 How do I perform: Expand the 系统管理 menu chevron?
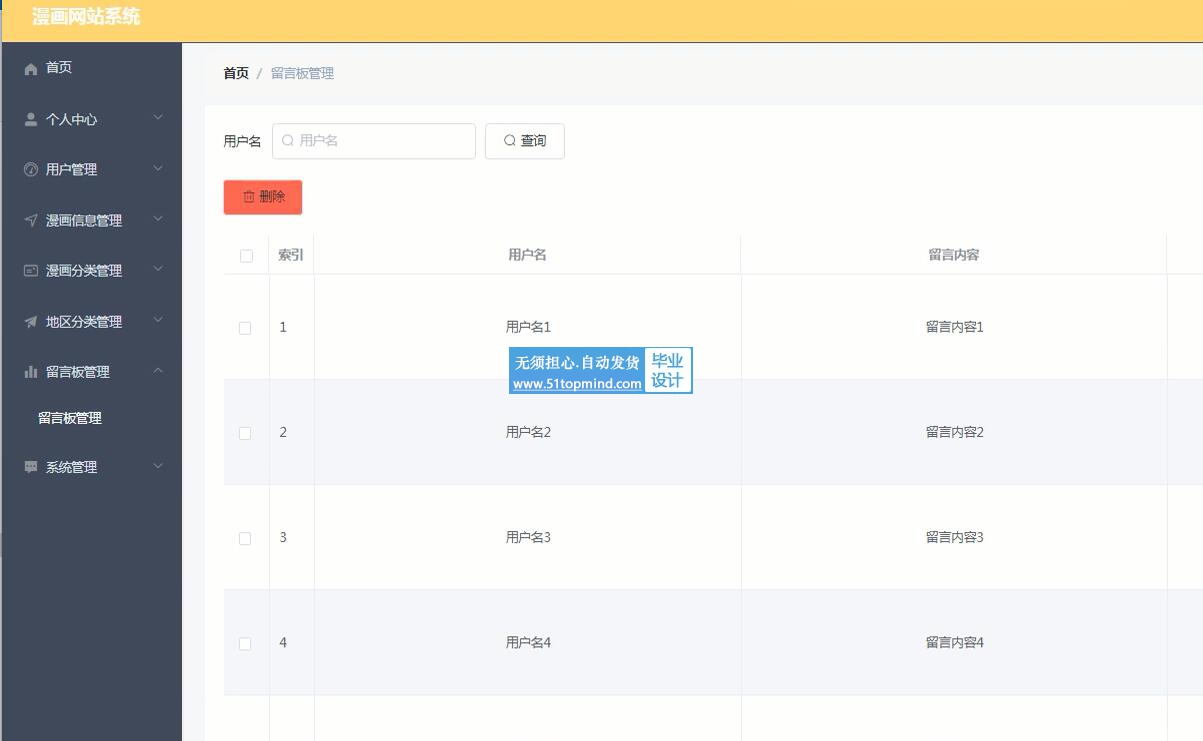pos(158,466)
